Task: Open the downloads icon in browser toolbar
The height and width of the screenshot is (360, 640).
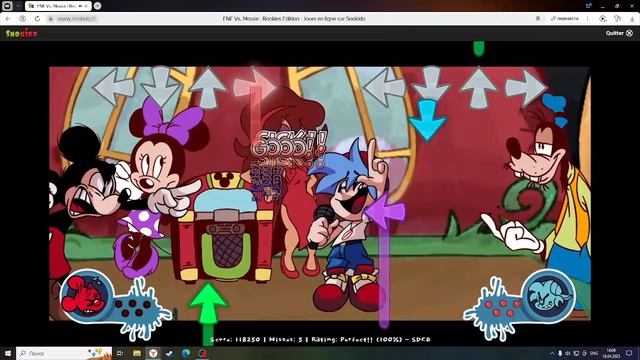Action: pyautogui.click(x=632, y=18)
